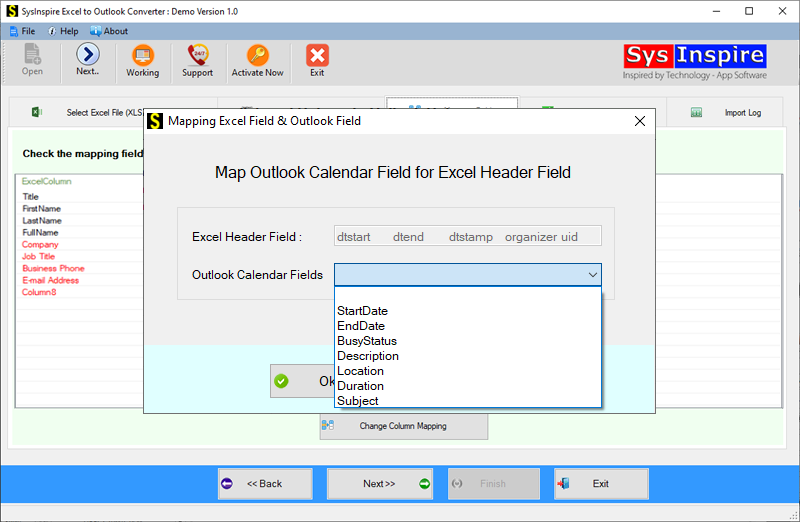Click the red Exit toolbar icon
The height and width of the screenshot is (522, 800).
coord(317,55)
